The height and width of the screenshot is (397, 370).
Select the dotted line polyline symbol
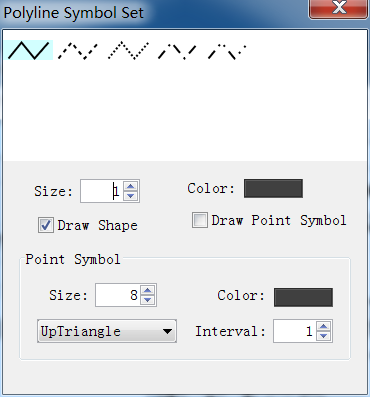pos(128,51)
